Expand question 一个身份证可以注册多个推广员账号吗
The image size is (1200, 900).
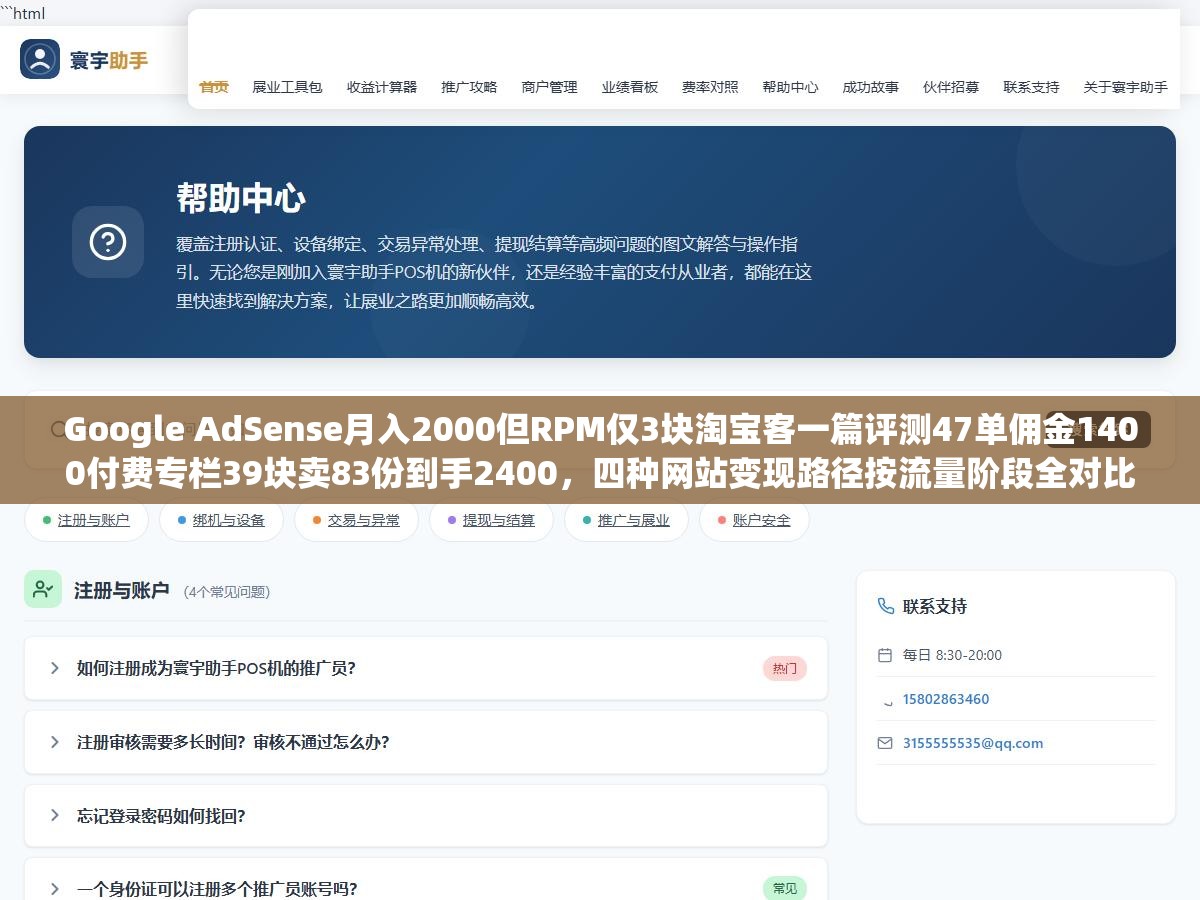(426, 879)
